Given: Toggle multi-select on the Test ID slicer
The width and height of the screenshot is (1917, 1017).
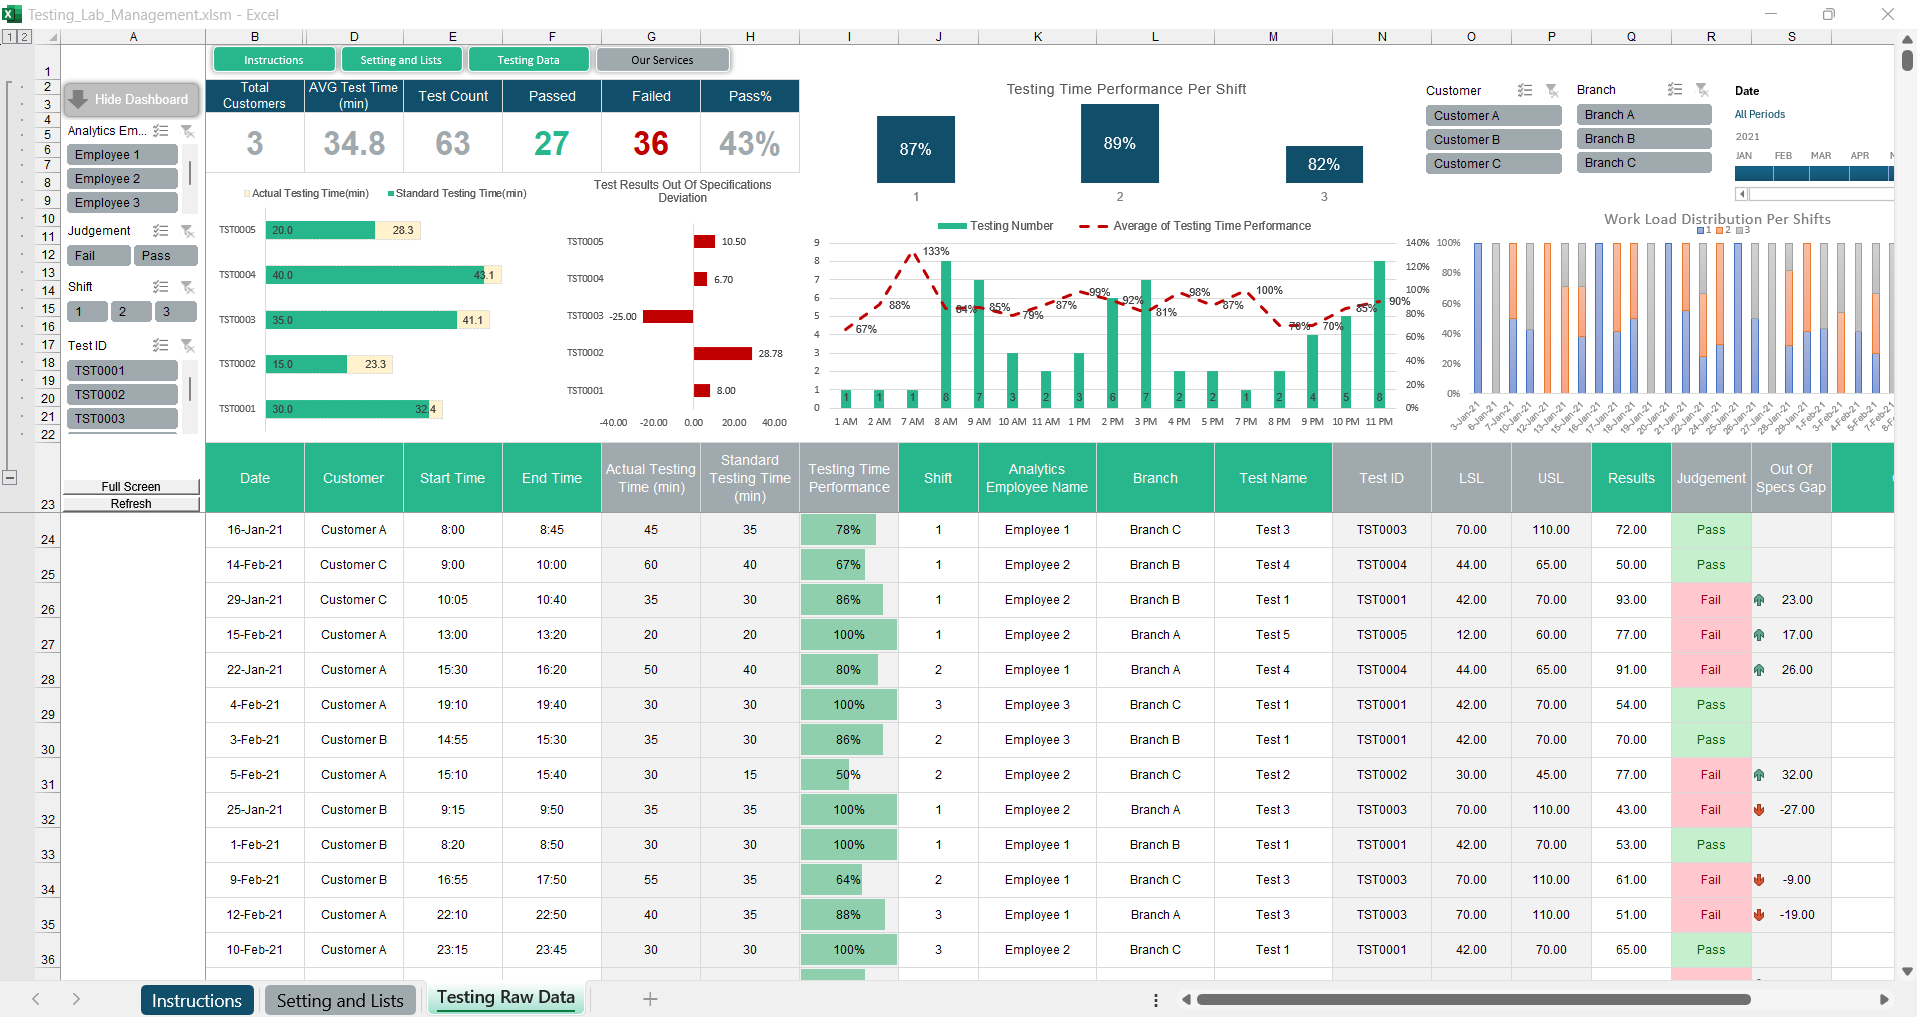Looking at the screenshot, I should 160,345.
